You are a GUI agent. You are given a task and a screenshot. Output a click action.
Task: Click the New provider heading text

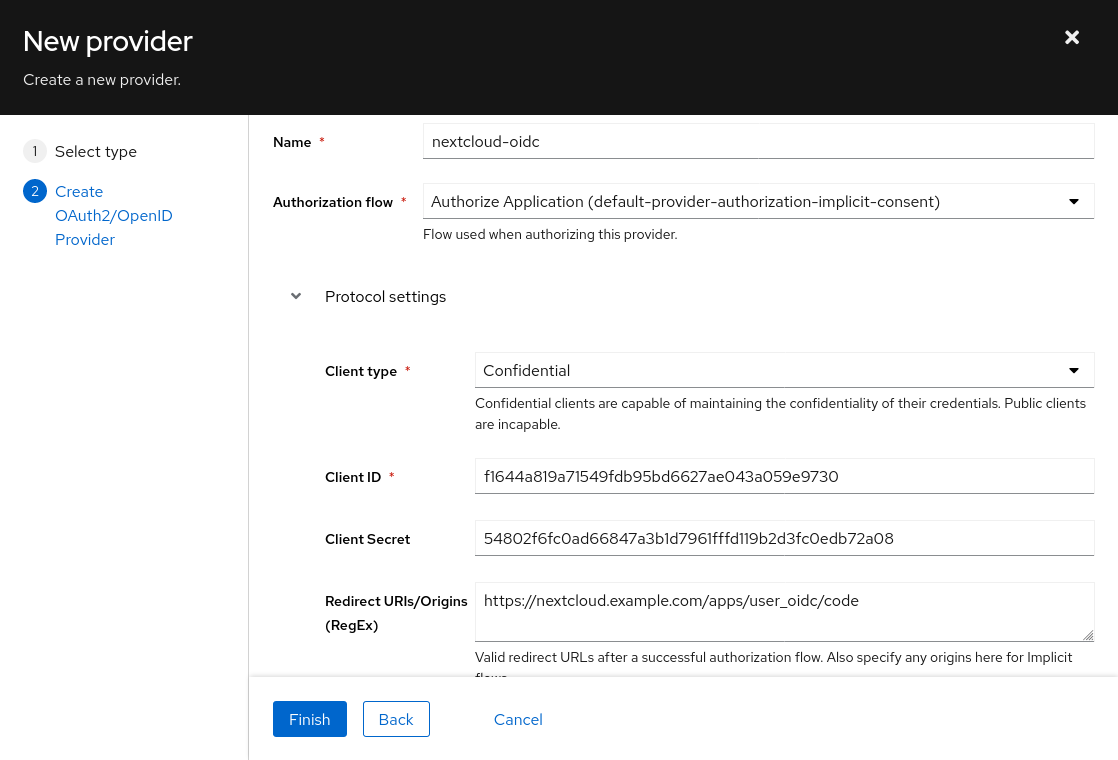tap(108, 41)
